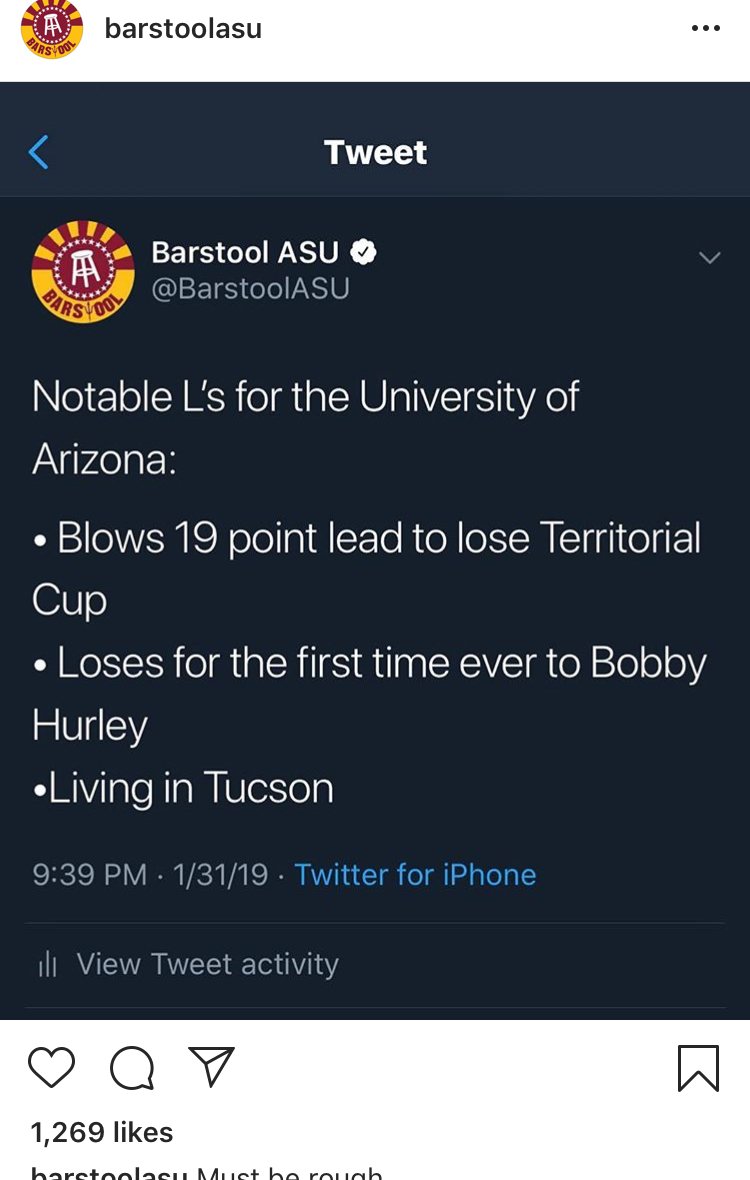Go back using the blue chevron arrow

(x=38, y=152)
